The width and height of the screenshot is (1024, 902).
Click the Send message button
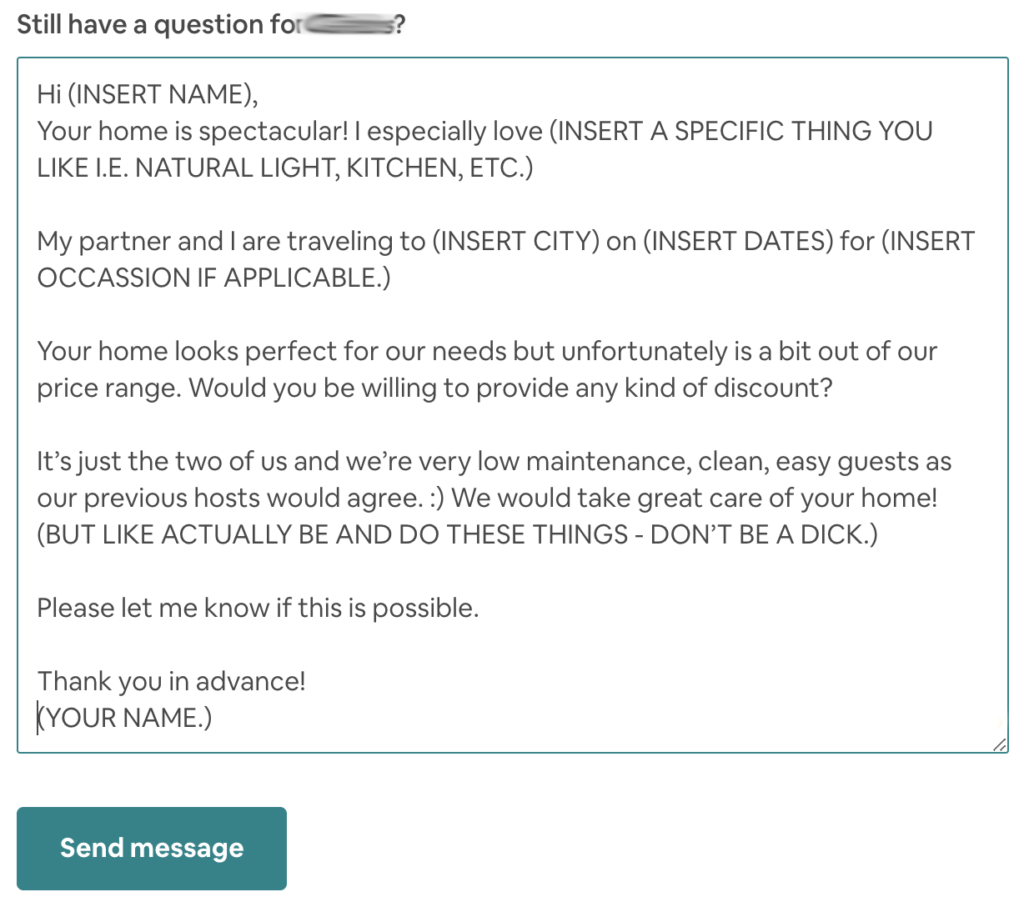152,848
